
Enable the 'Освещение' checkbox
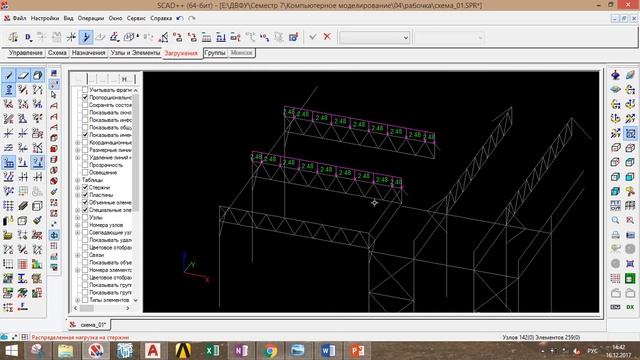85,172
